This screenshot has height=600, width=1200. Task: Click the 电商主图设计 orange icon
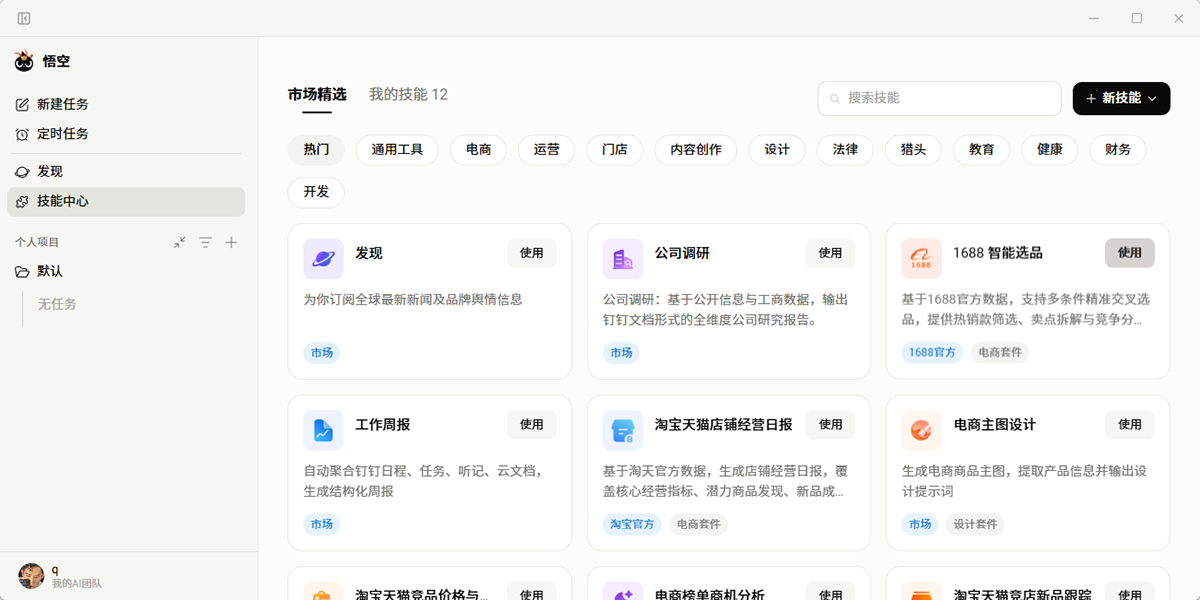tap(921, 430)
